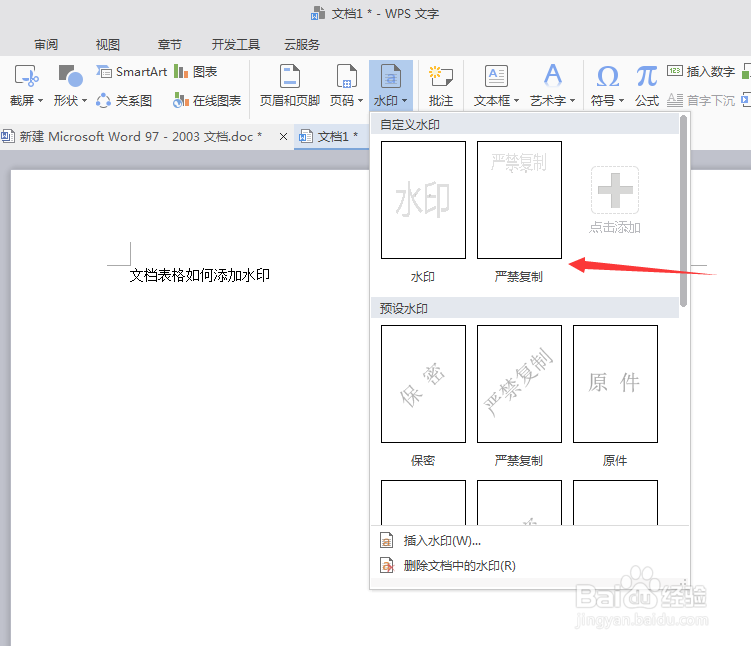Image resolution: width=751 pixels, height=646 pixels.
Task: Click the 符号 omega symbol icon
Action: pos(607,76)
